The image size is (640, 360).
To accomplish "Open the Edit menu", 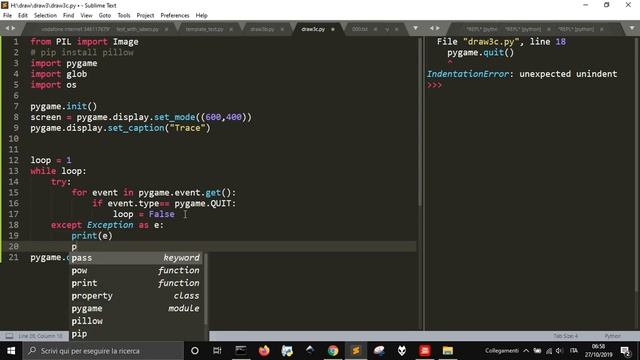I will pos(23,15).
